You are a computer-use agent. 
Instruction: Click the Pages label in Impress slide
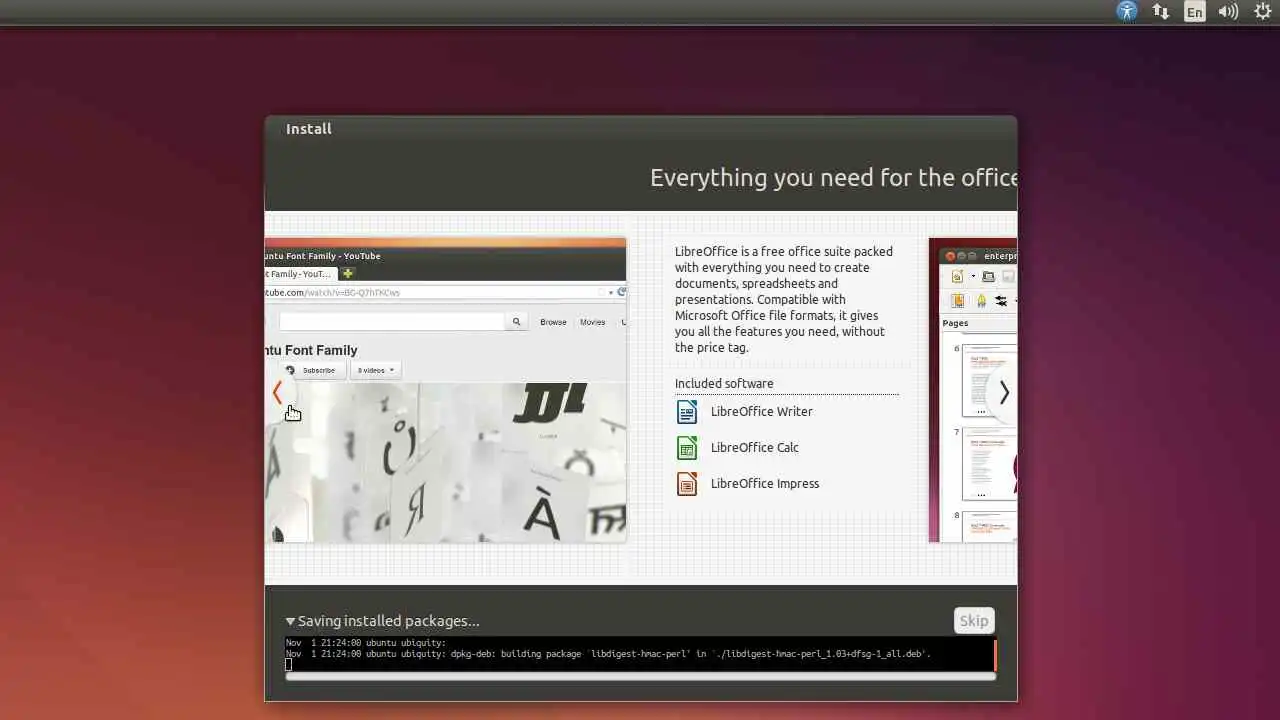955,323
